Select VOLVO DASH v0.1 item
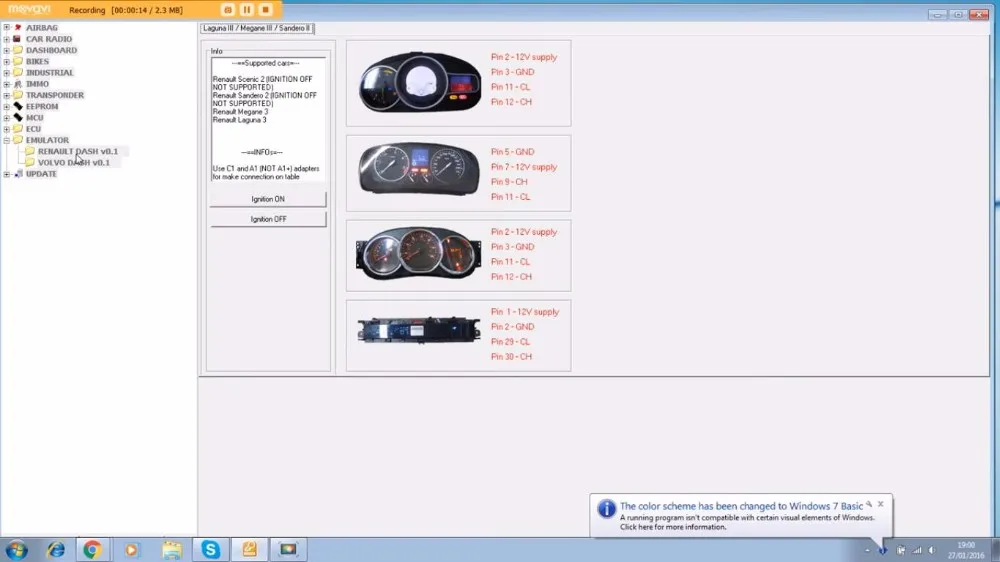This screenshot has width=1000, height=562. click(x=73, y=163)
